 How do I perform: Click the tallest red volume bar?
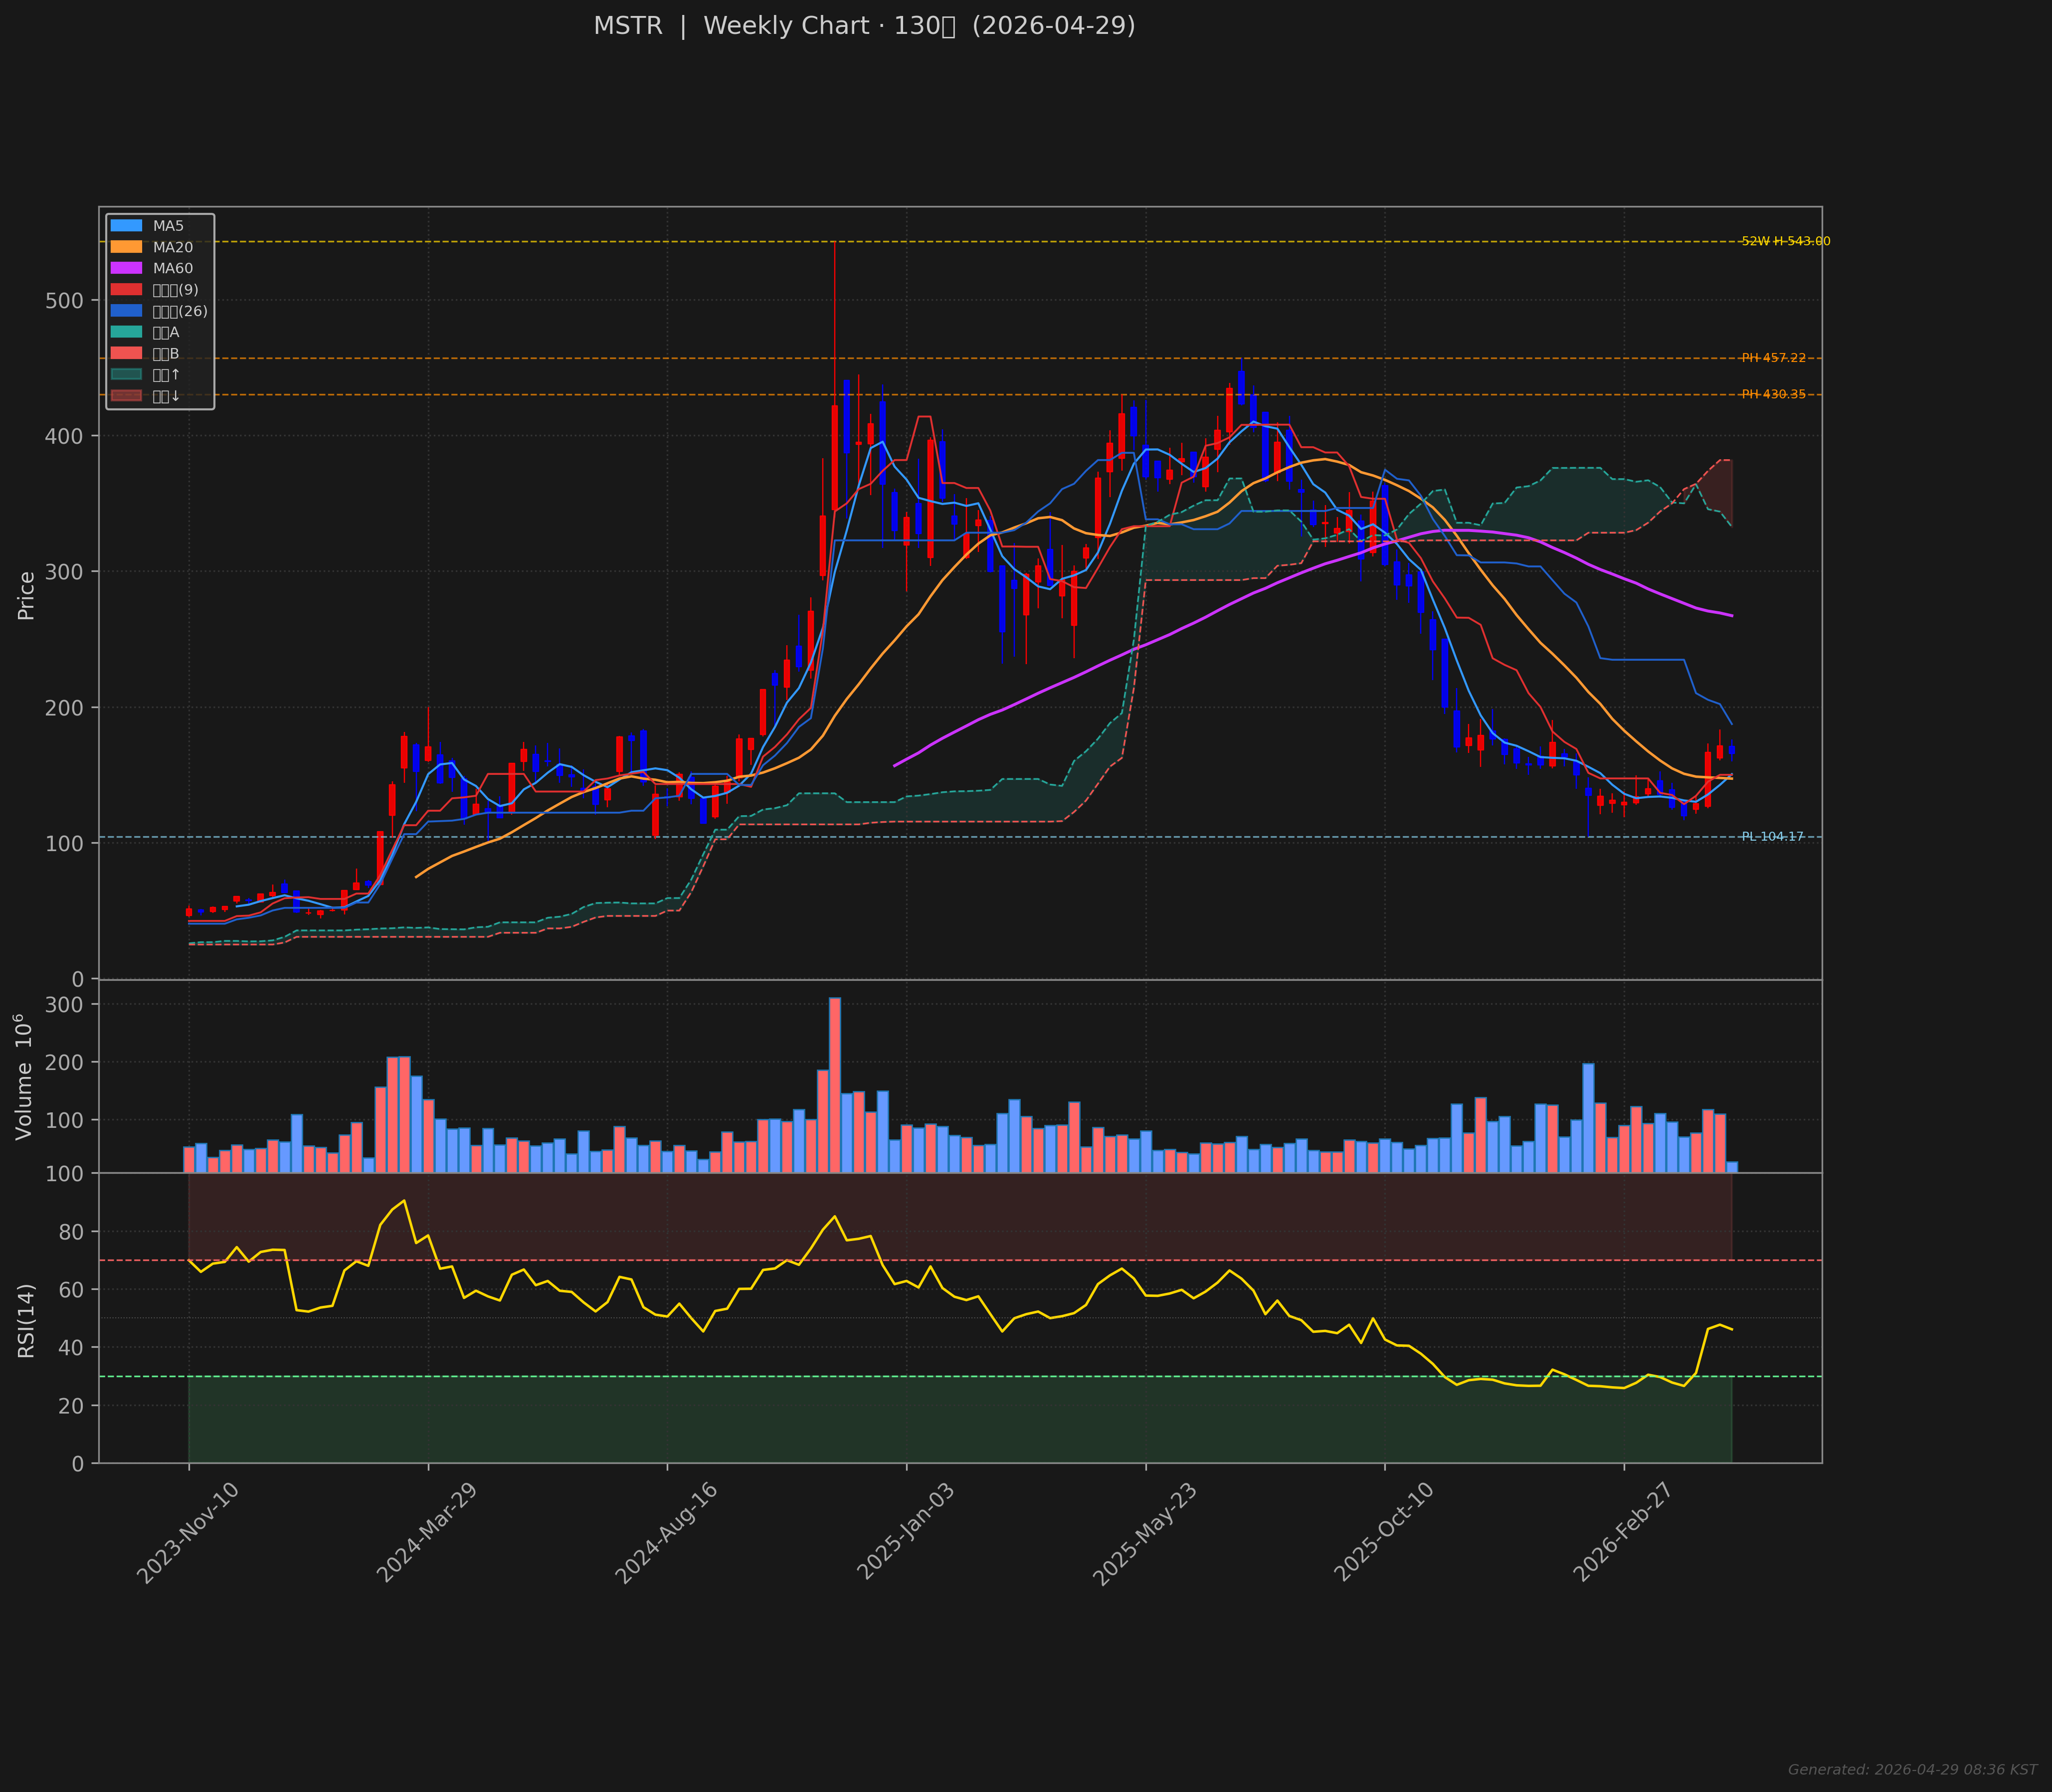point(834,1084)
